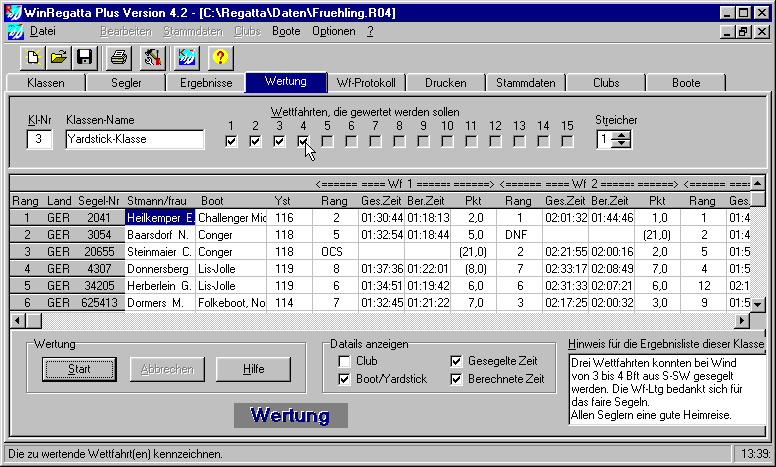Switch to the Ergebnisse tab
This screenshot has width=776, height=467.
coord(206,83)
